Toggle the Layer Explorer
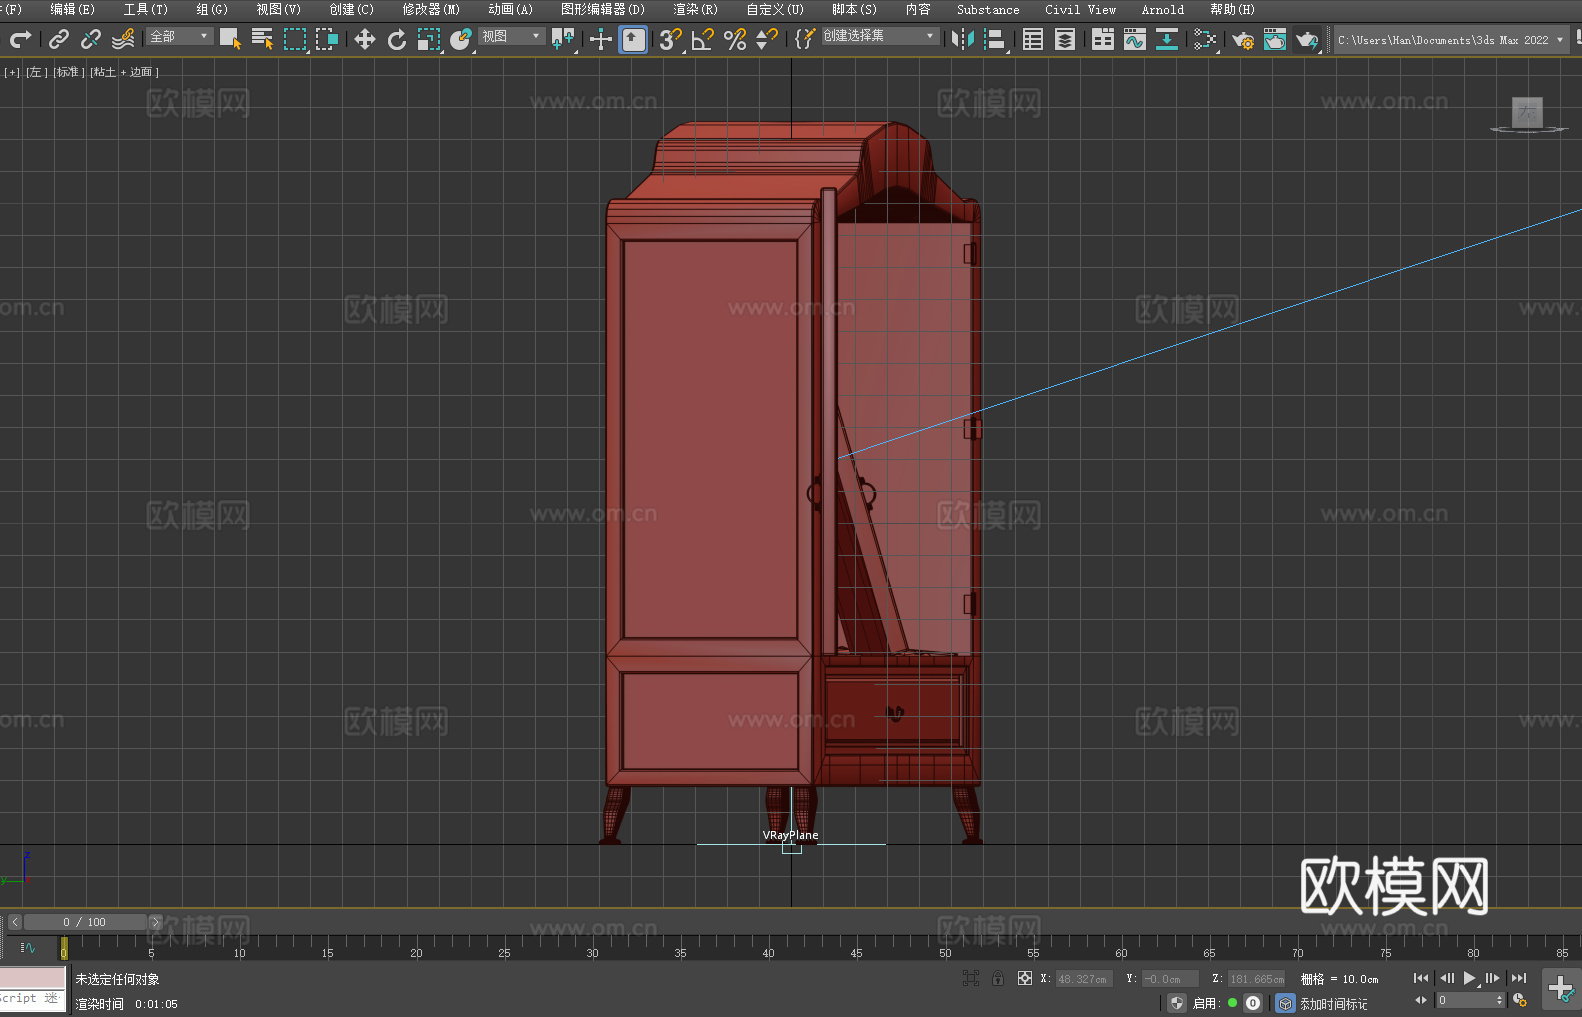The image size is (1582, 1017). click(1065, 39)
